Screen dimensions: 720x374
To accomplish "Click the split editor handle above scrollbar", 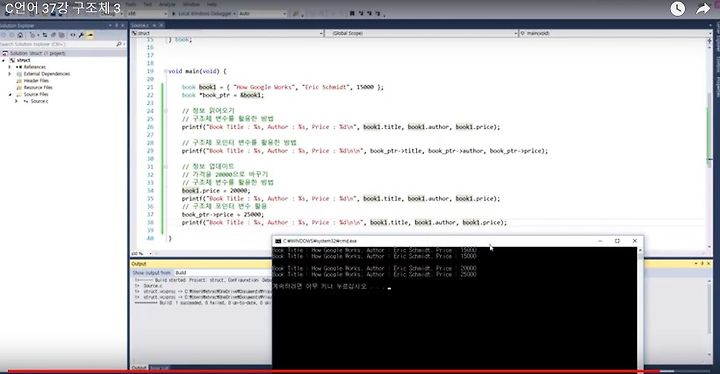I will tap(709, 40).
